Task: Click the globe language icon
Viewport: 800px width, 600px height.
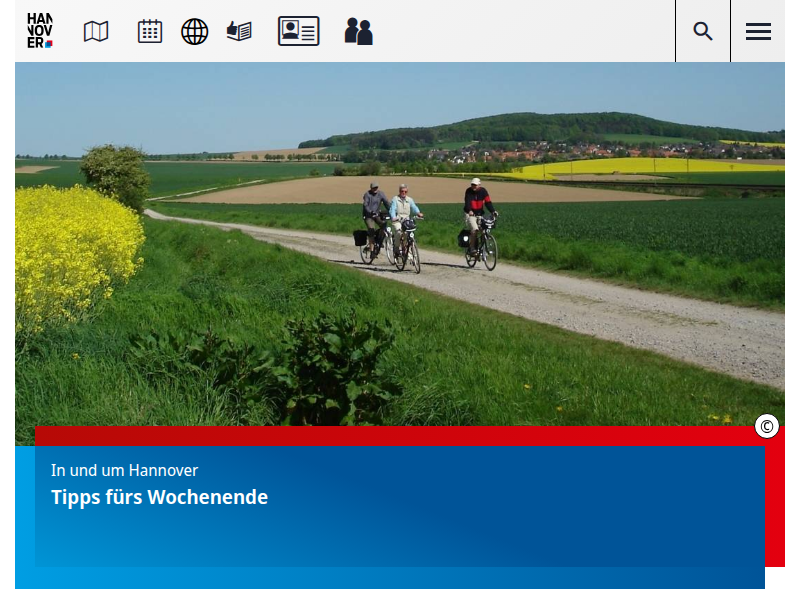Action: (x=194, y=31)
